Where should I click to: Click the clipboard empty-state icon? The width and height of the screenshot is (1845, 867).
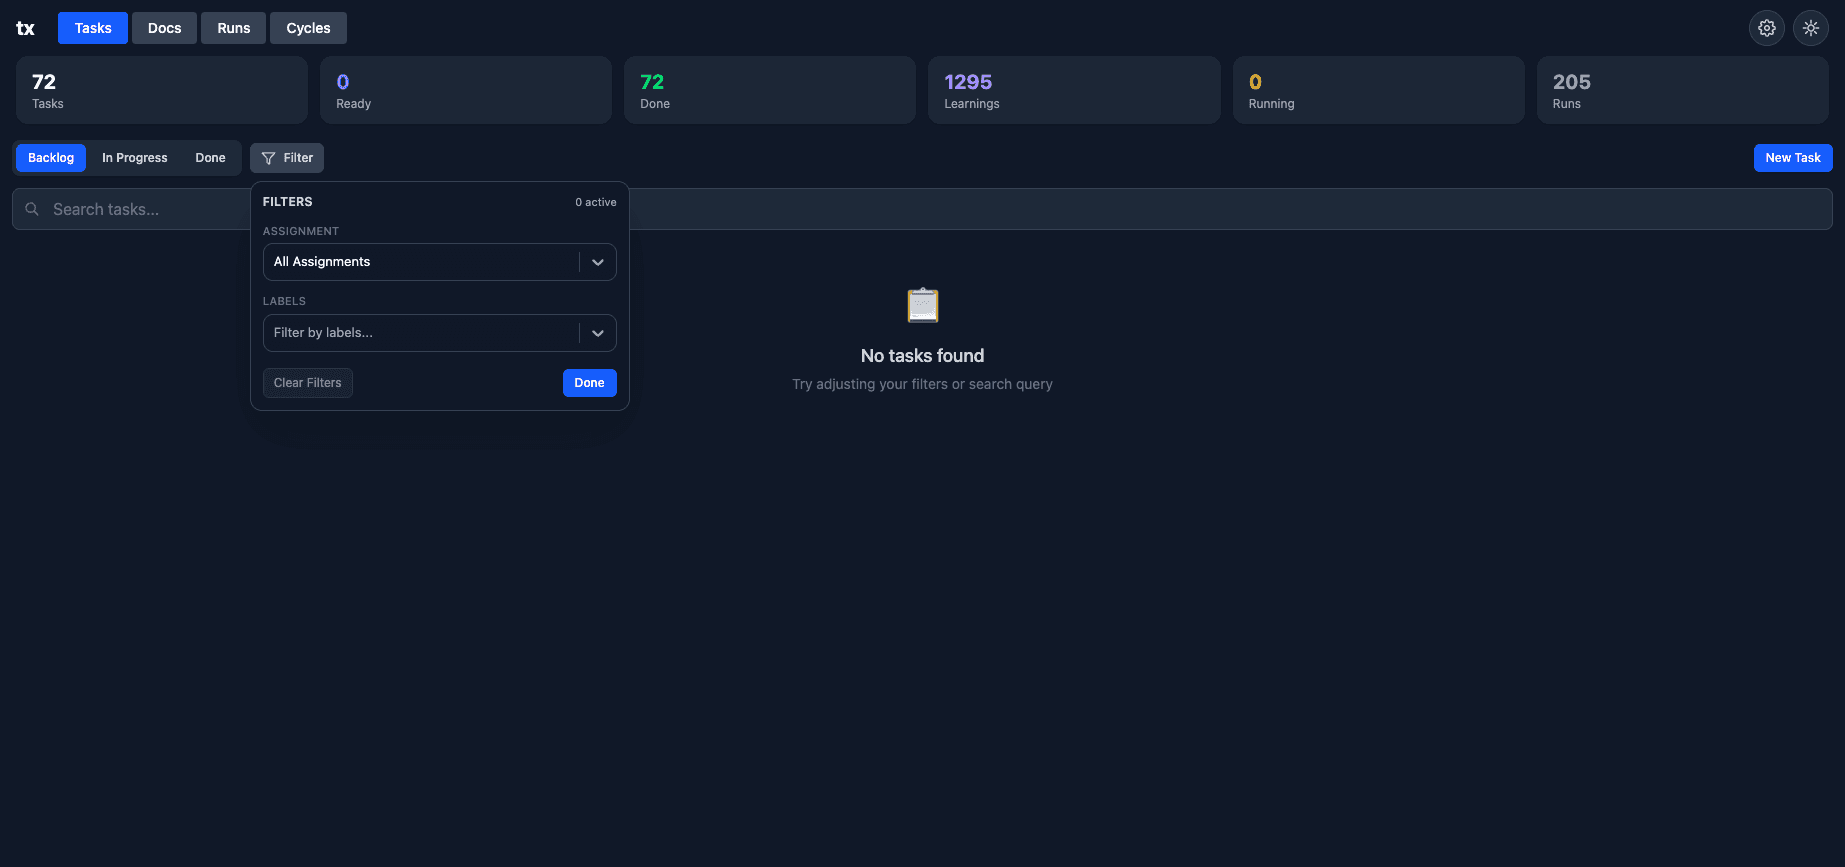tap(922, 305)
